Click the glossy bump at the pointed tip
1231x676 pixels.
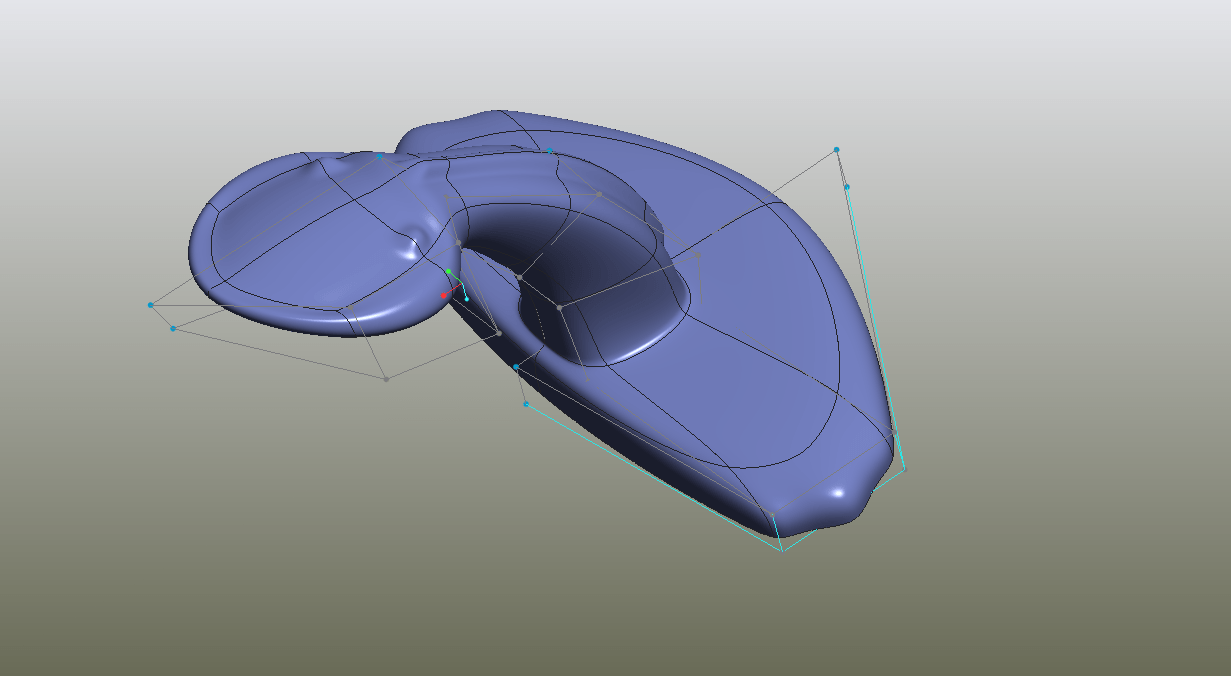(x=838, y=495)
